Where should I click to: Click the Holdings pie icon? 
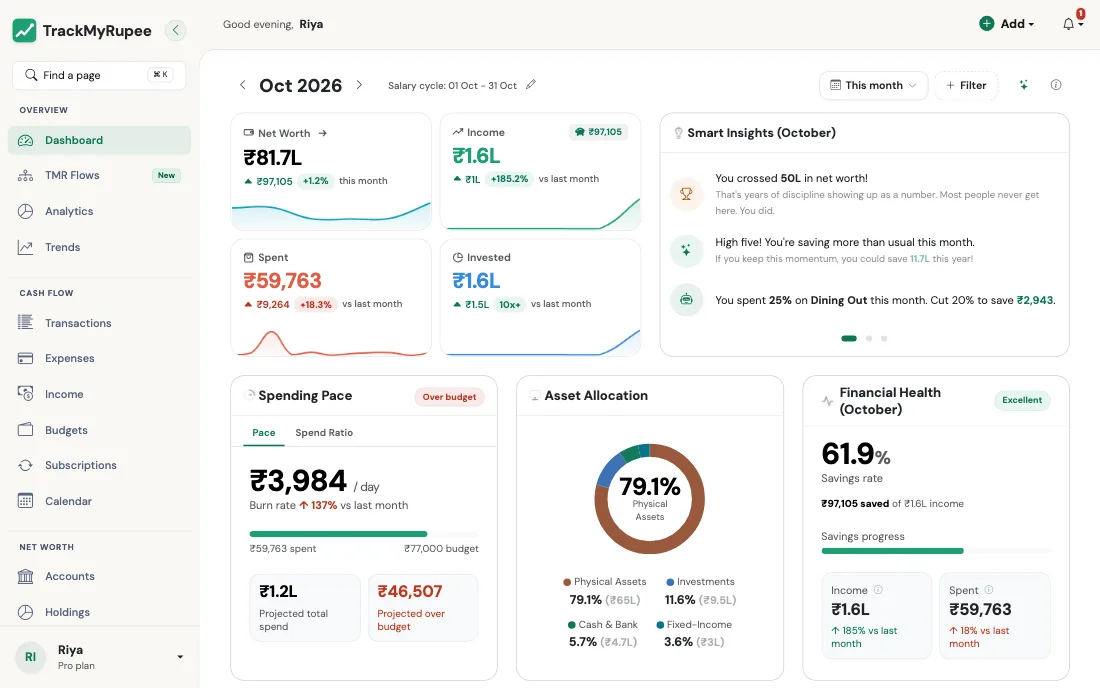(25, 612)
